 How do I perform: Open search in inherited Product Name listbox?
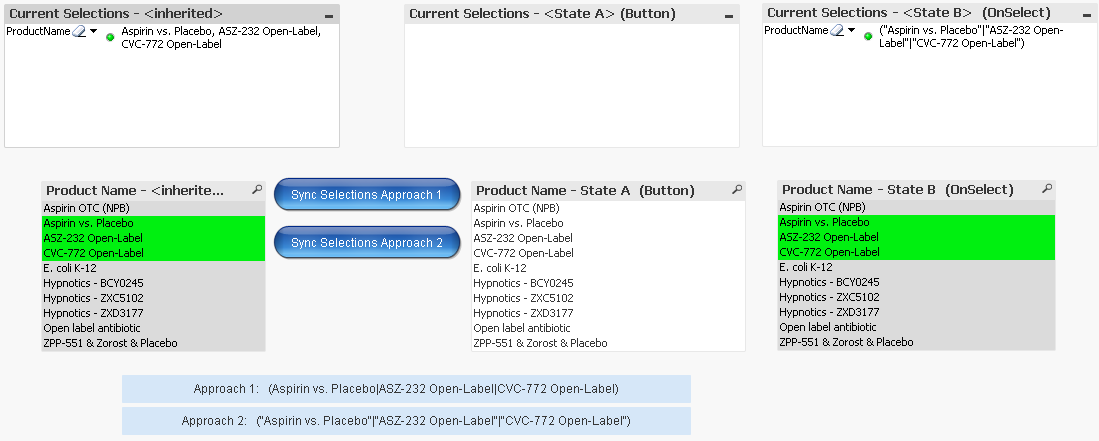click(257, 189)
